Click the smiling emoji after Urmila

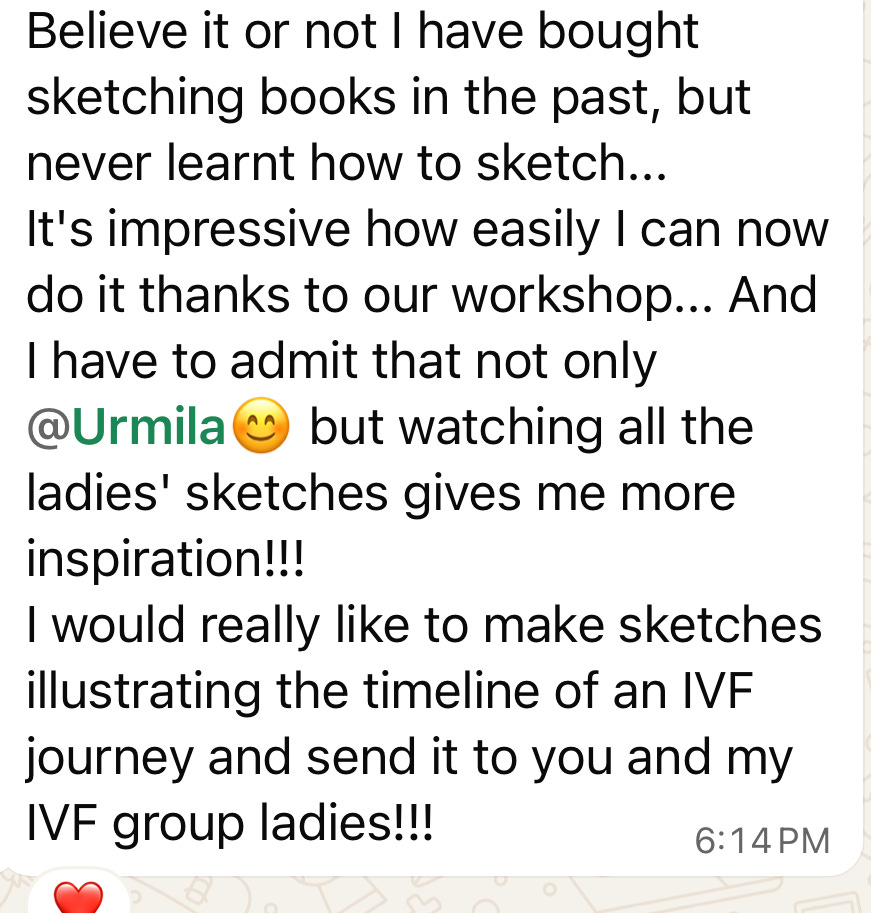(261, 426)
